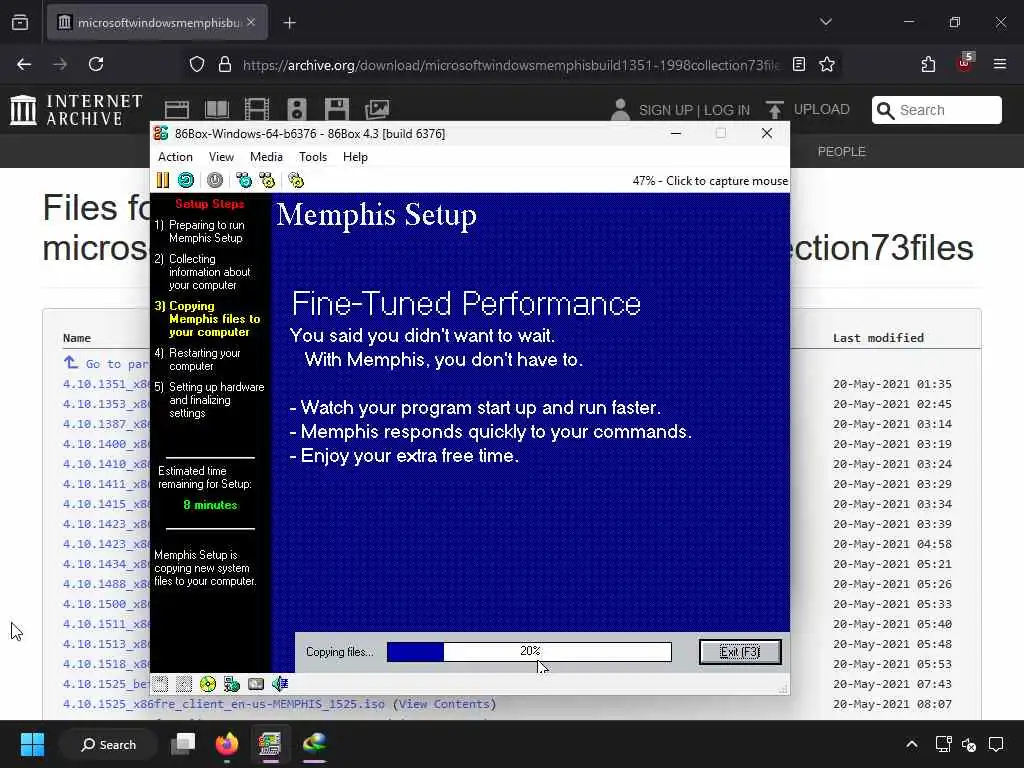The width and height of the screenshot is (1024, 768).
Task: Click hard disk status icon in 86Box
Action: 256,684
